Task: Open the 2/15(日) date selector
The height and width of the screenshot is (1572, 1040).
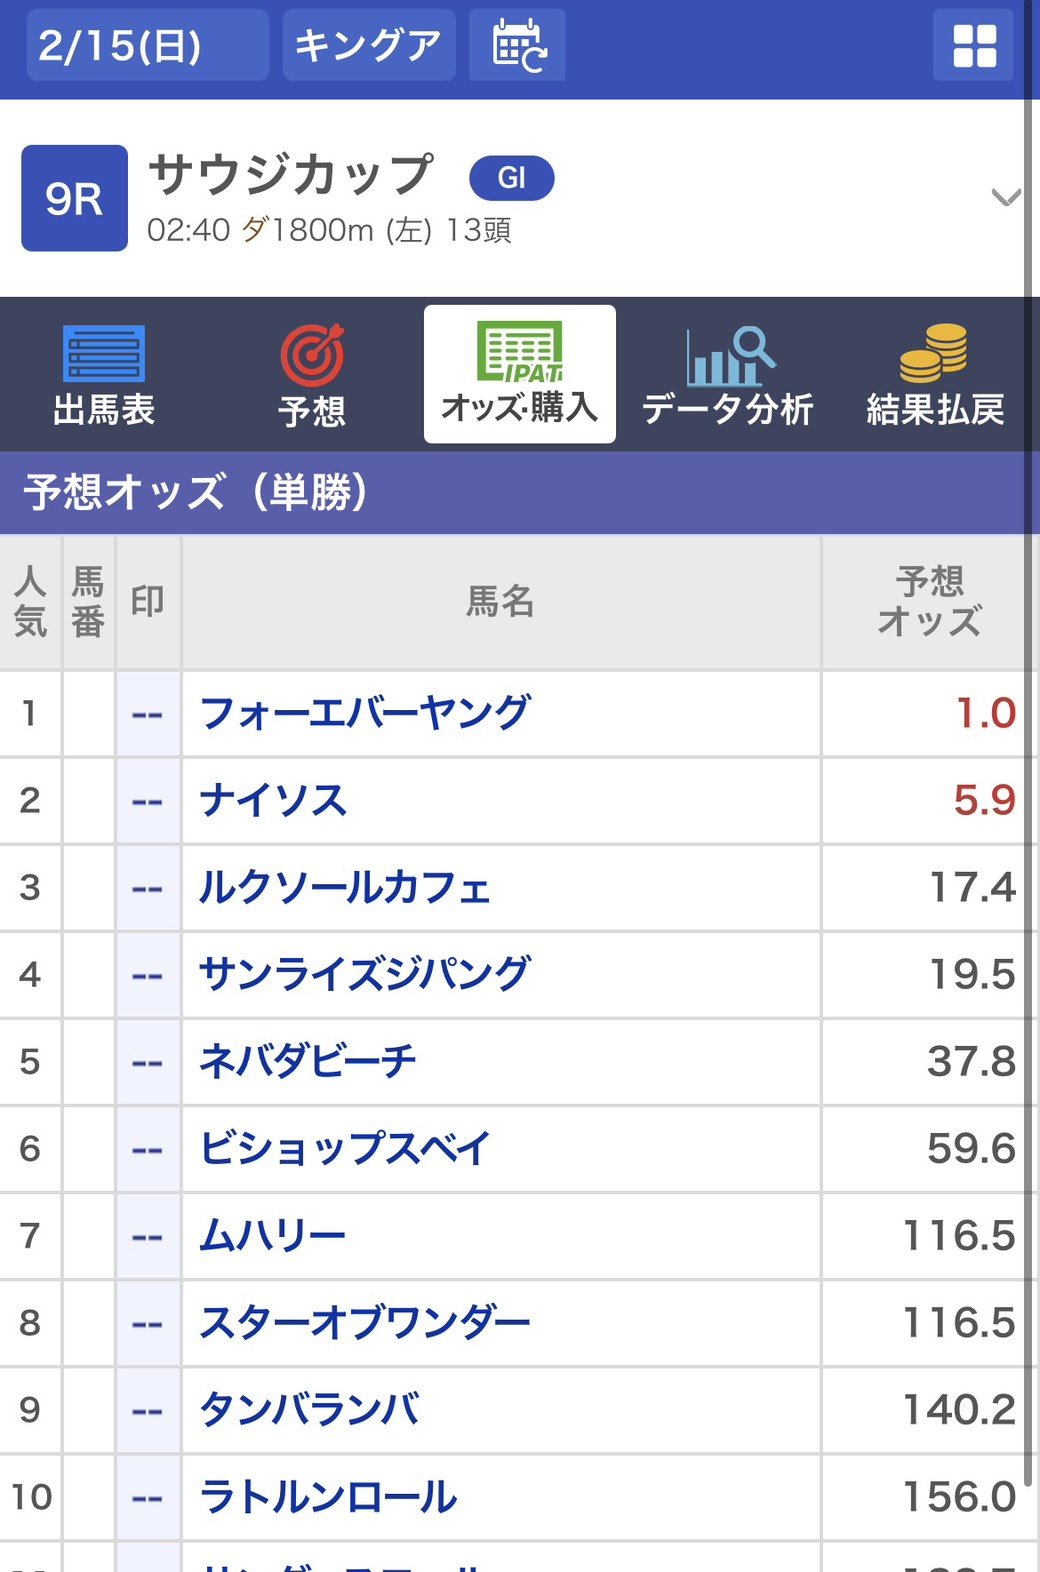Action: [147, 46]
